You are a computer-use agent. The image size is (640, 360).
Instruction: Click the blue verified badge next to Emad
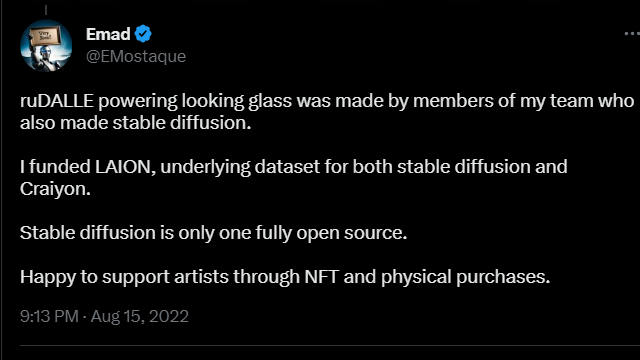143,34
